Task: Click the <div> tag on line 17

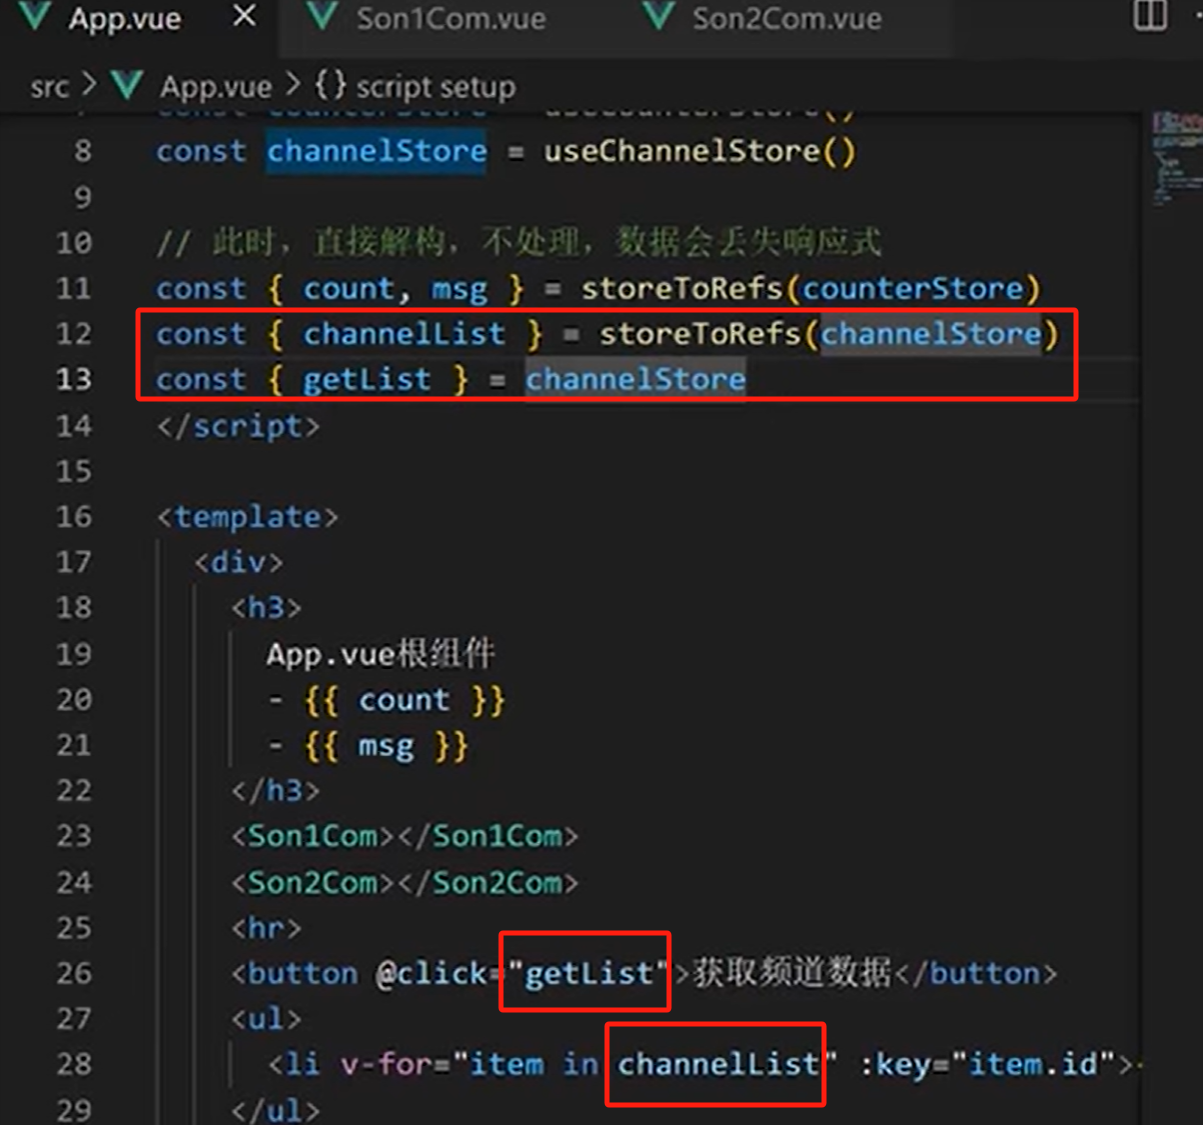Action: [238, 562]
